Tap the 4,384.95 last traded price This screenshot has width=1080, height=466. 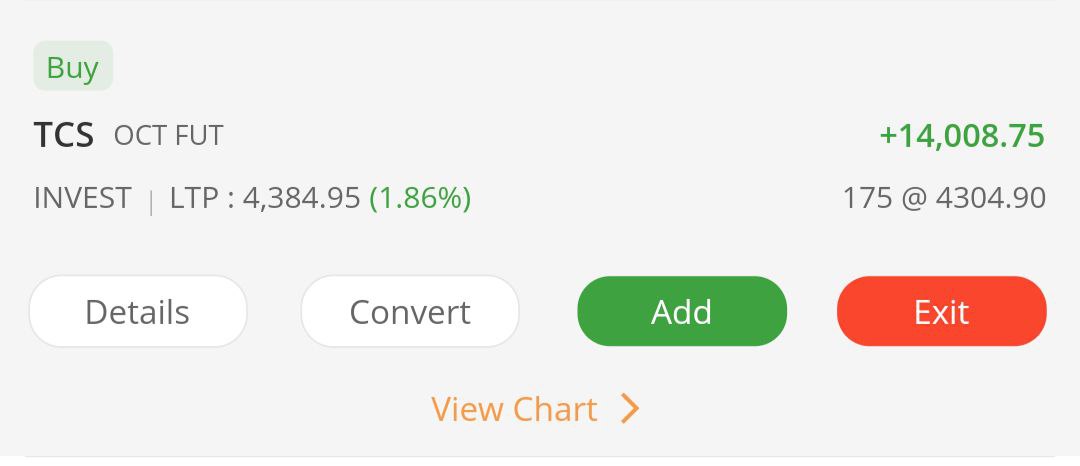tap(301, 198)
